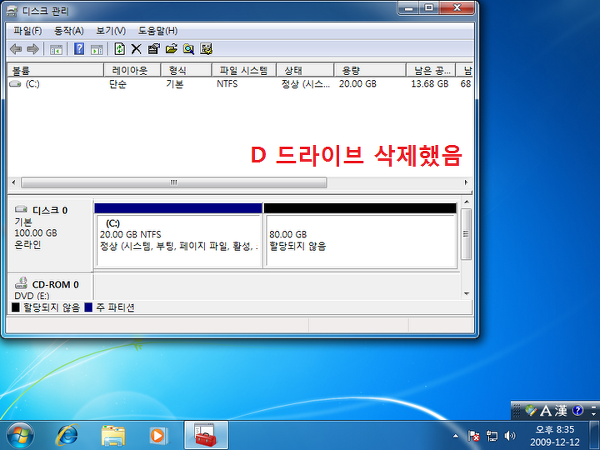
Task: Click the horizontal scrollbar right arrow
Action: click(466, 183)
